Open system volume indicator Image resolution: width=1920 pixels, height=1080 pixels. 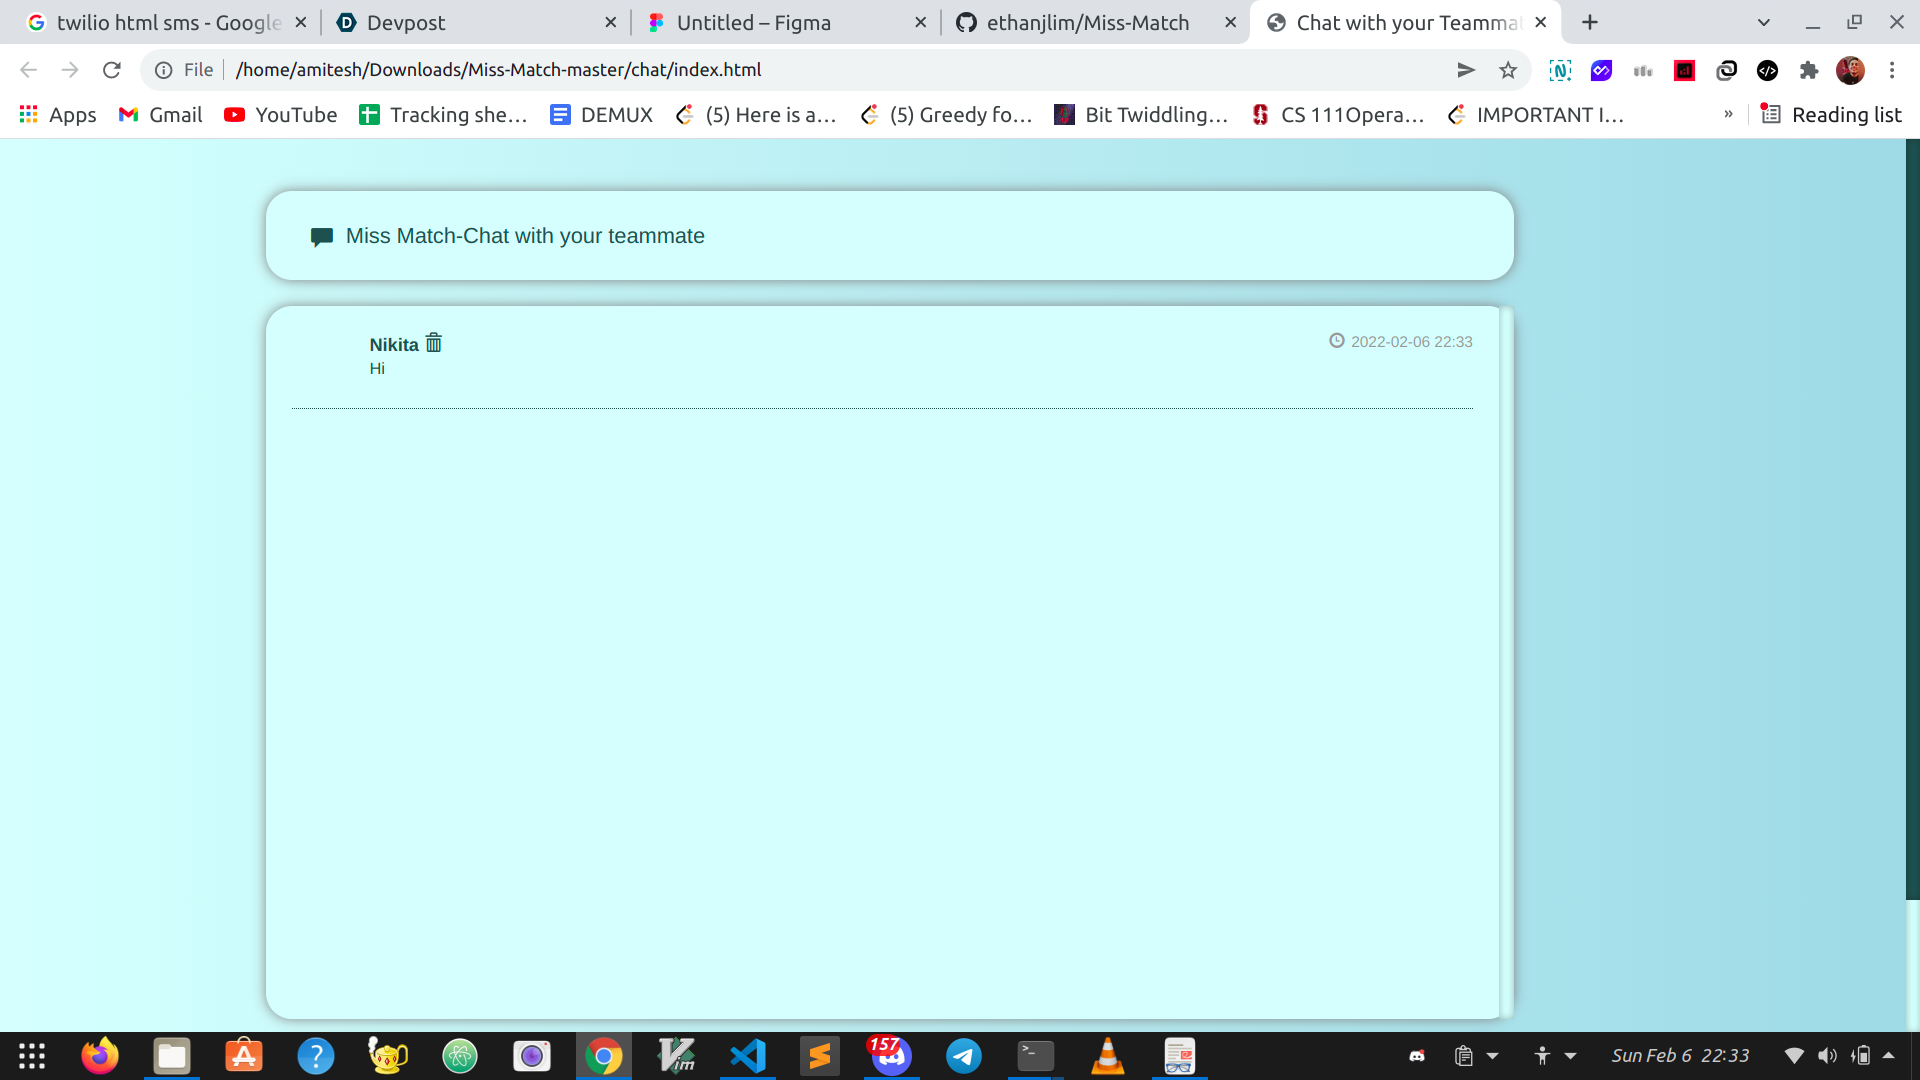click(1827, 1056)
